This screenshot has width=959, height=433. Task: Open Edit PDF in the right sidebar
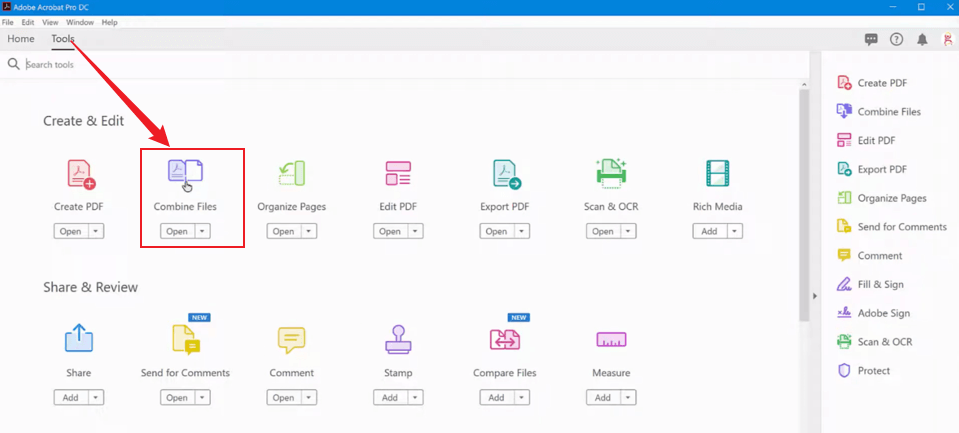[866, 141]
